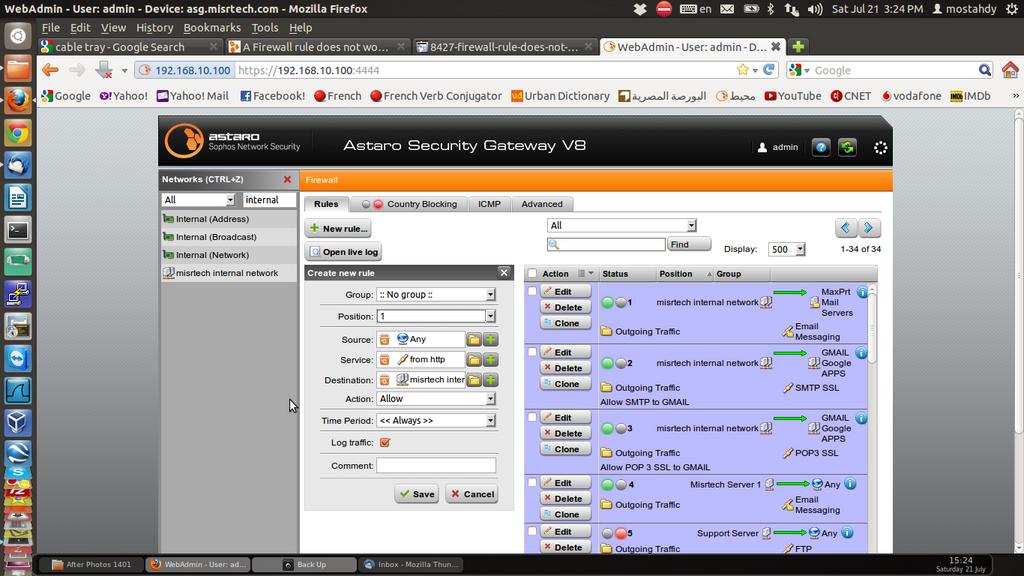Open the volume indicator in top panel
The height and width of the screenshot is (576, 1024).
click(814, 9)
